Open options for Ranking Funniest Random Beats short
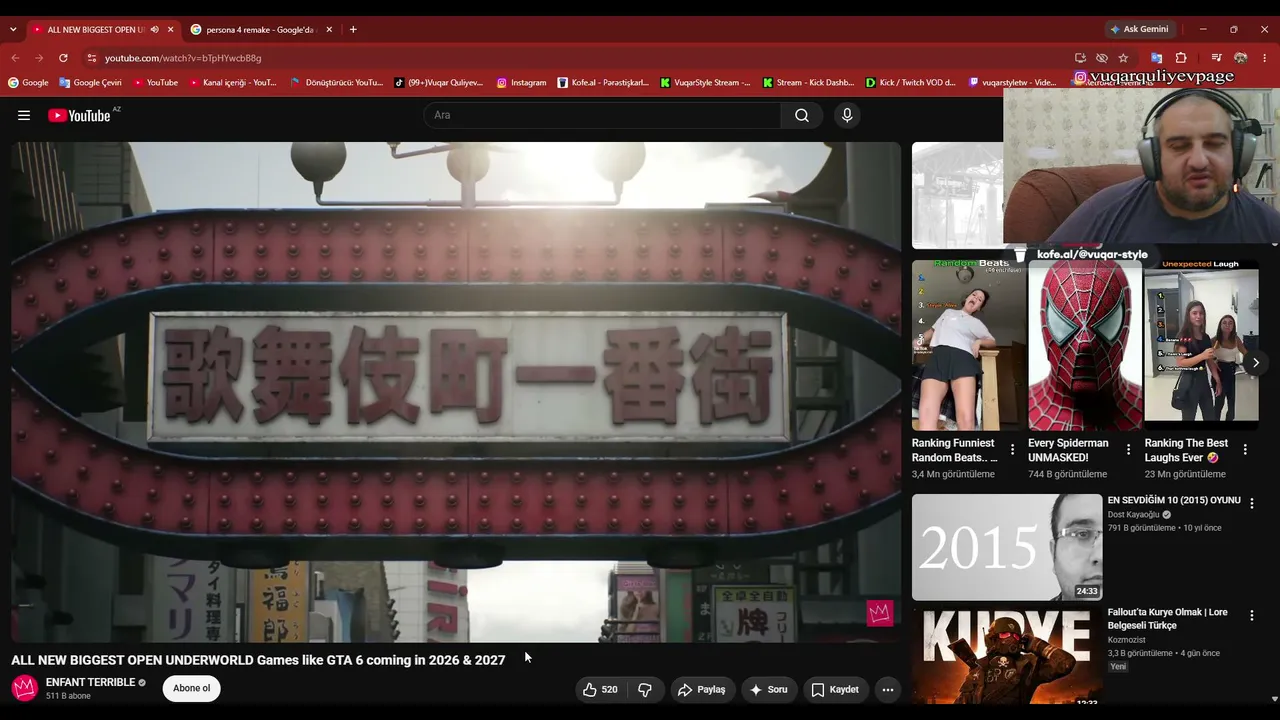The height and width of the screenshot is (720, 1280). click(1012, 450)
